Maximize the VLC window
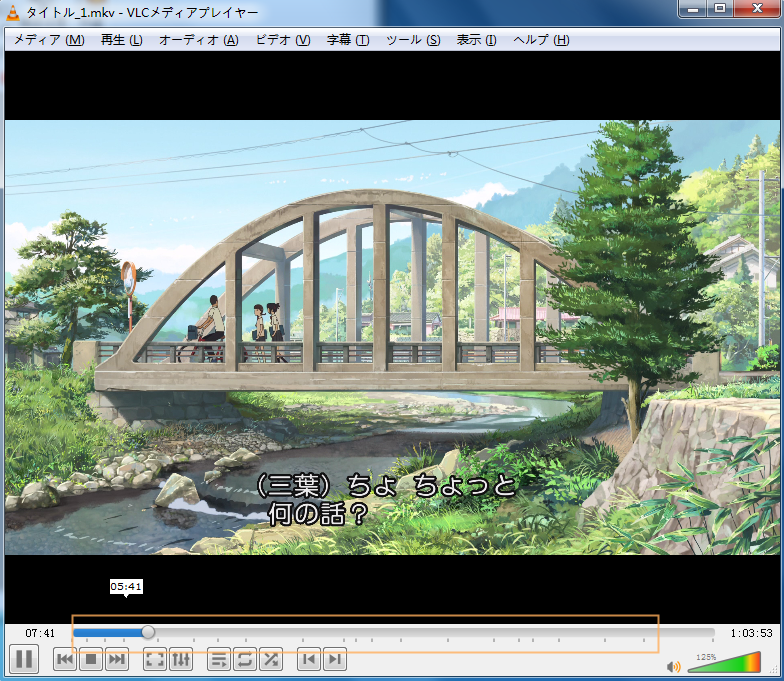The height and width of the screenshot is (681, 784). click(720, 8)
